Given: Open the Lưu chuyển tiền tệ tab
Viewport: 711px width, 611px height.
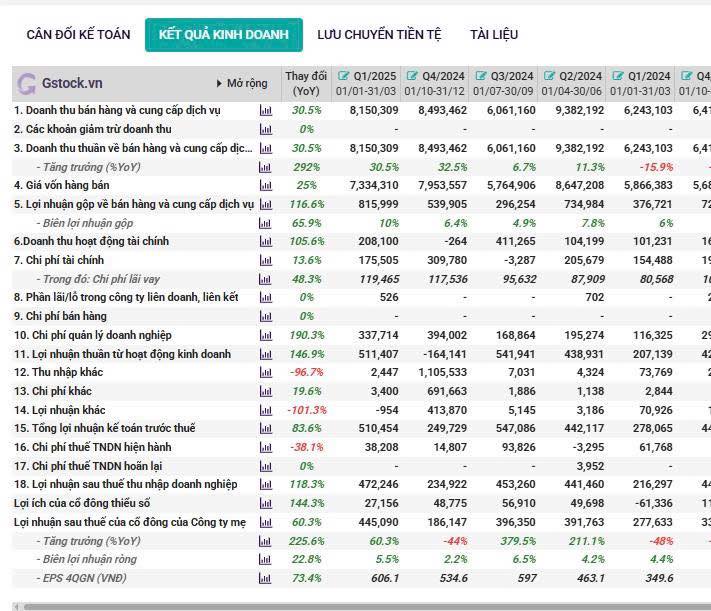Looking at the screenshot, I should point(378,34).
